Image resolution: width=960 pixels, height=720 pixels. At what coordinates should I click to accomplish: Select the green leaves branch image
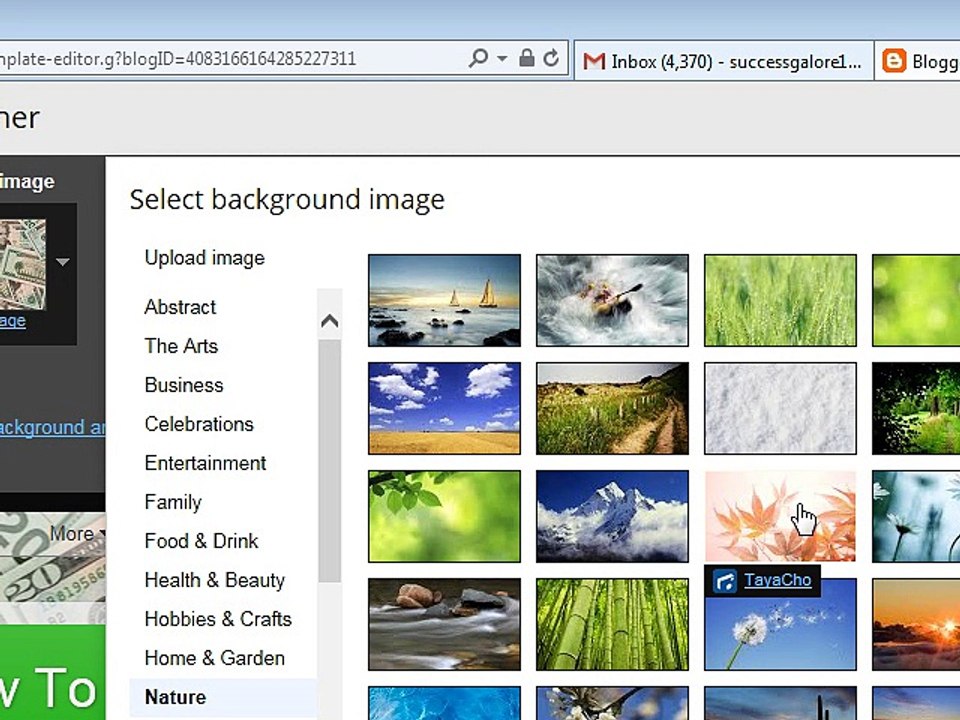point(444,516)
